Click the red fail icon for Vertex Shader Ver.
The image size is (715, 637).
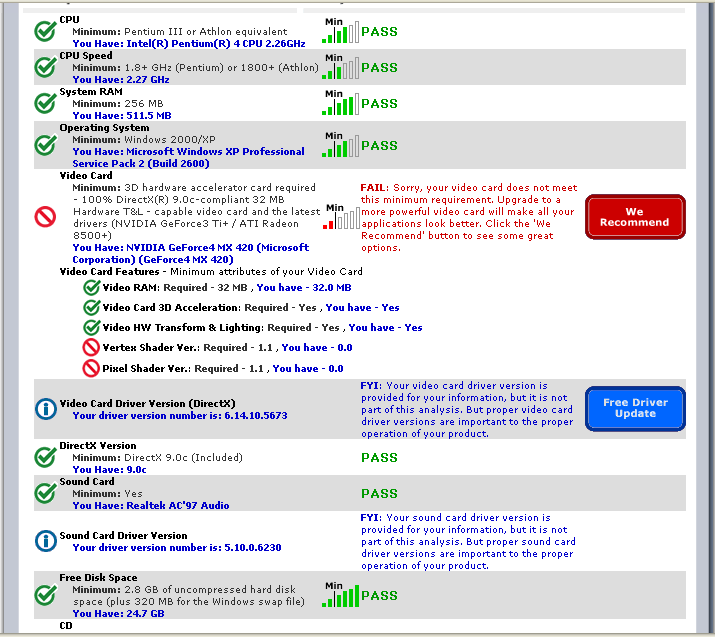[92, 348]
